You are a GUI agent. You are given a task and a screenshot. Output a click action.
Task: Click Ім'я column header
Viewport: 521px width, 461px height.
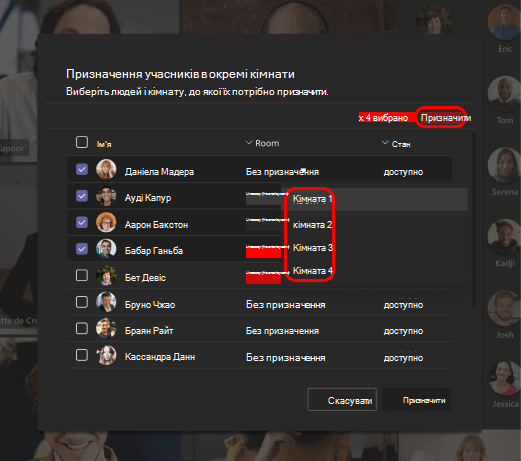pyautogui.click(x=104, y=144)
